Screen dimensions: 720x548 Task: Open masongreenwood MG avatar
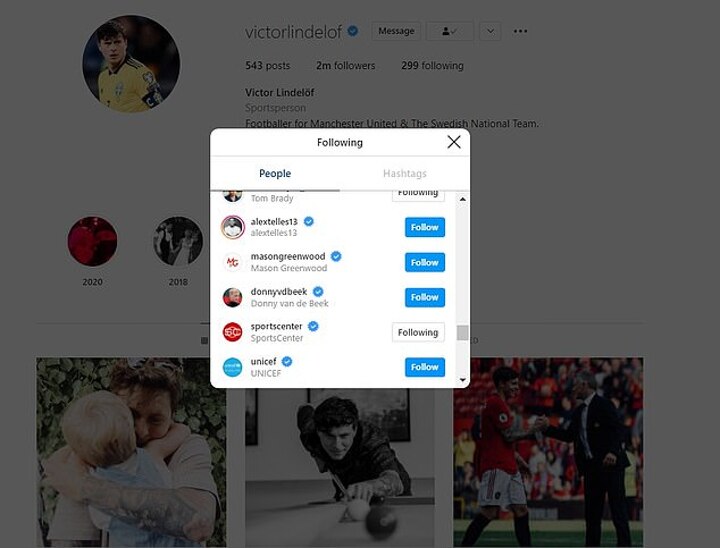pyautogui.click(x=233, y=262)
